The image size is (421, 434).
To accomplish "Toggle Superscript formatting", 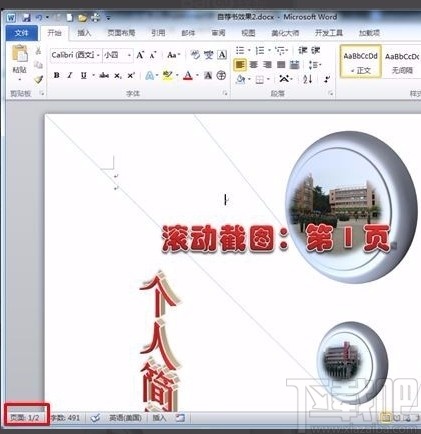I will coord(131,76).
